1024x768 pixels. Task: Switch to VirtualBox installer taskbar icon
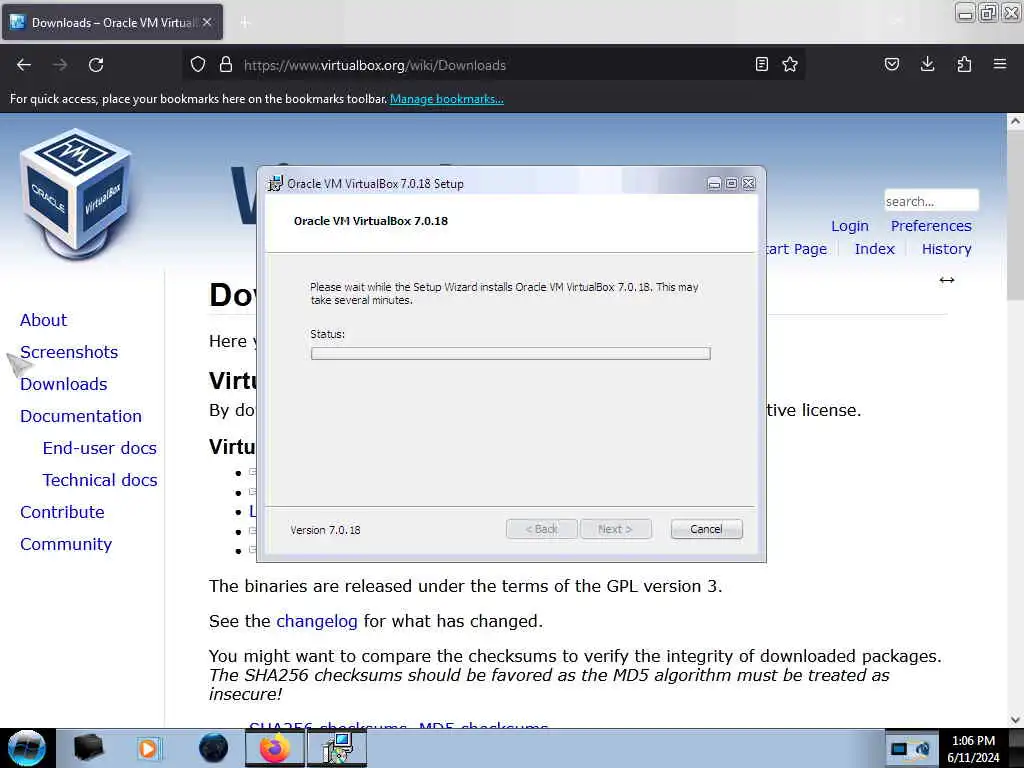coord(337,748)
